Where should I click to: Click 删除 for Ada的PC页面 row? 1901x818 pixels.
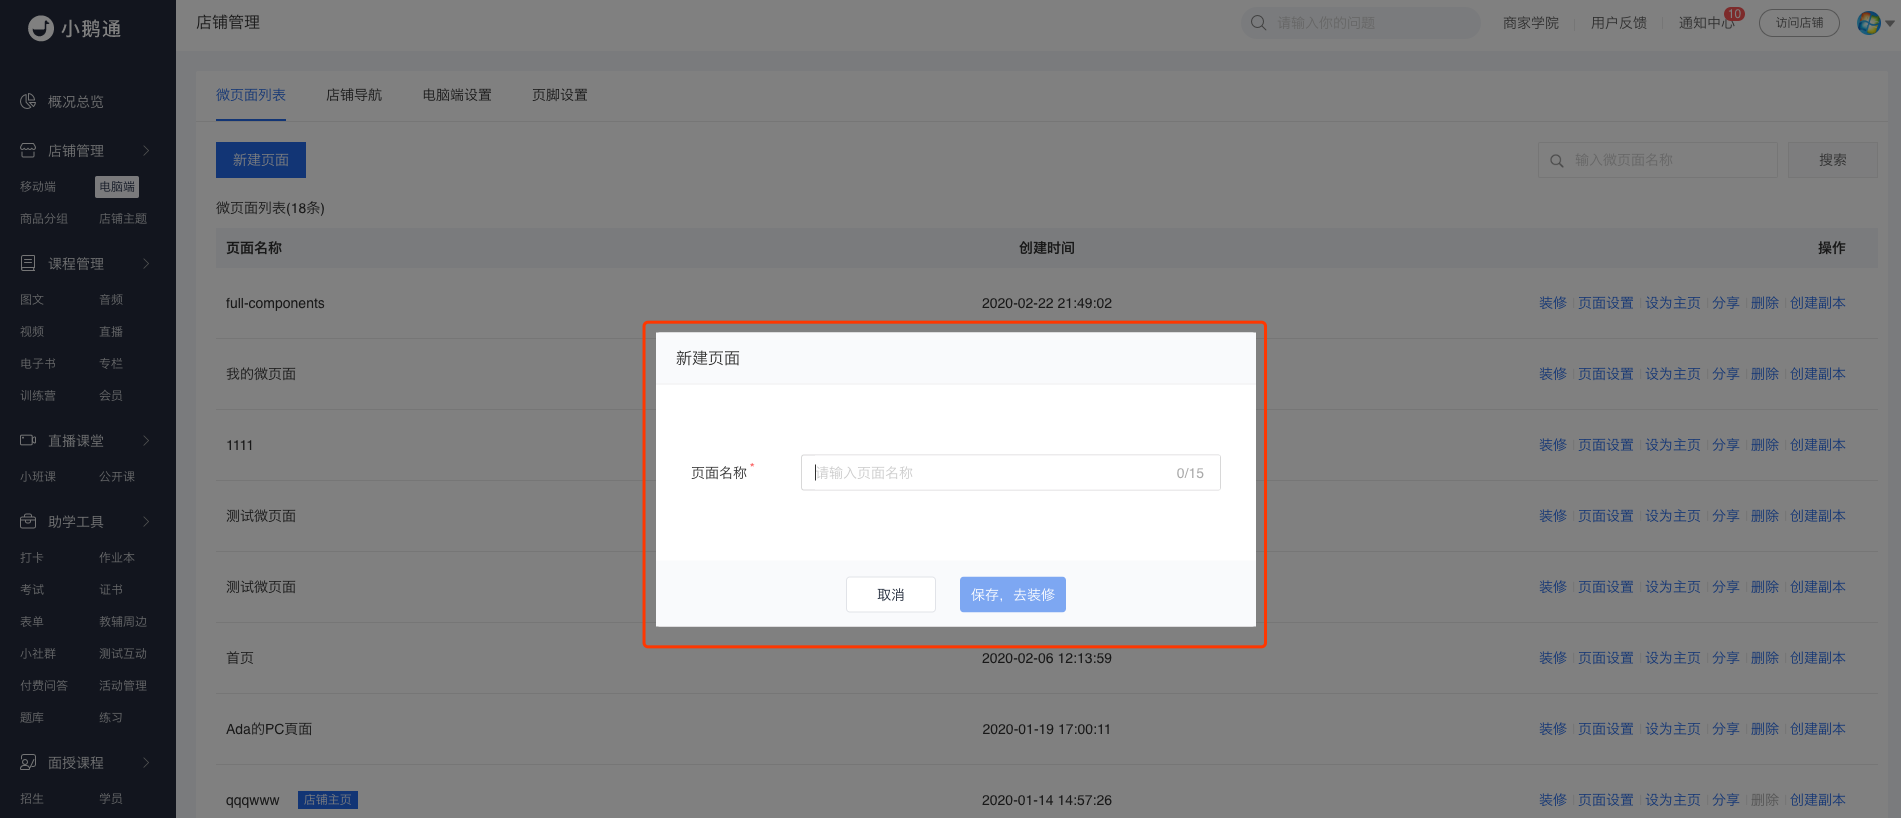(1765, 729)
